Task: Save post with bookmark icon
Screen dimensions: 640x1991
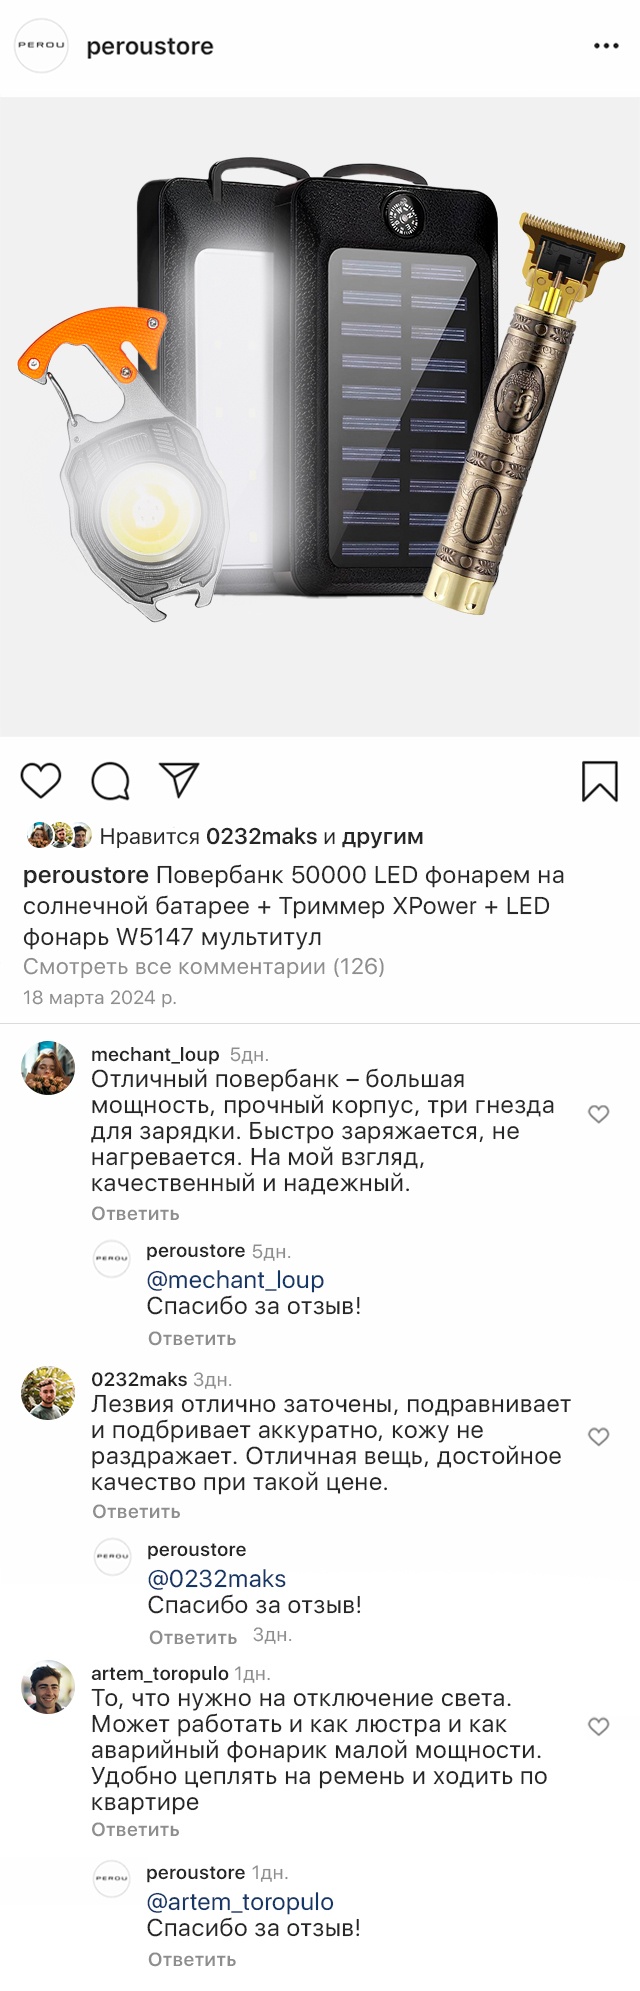Action: 600,781
